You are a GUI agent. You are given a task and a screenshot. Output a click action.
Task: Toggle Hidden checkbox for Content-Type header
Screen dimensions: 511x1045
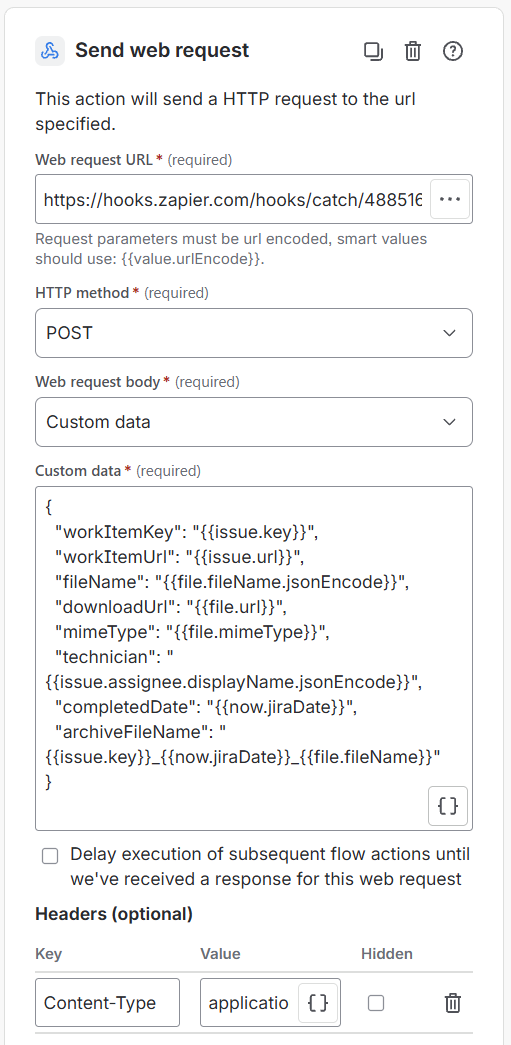tap(376, 1002)
